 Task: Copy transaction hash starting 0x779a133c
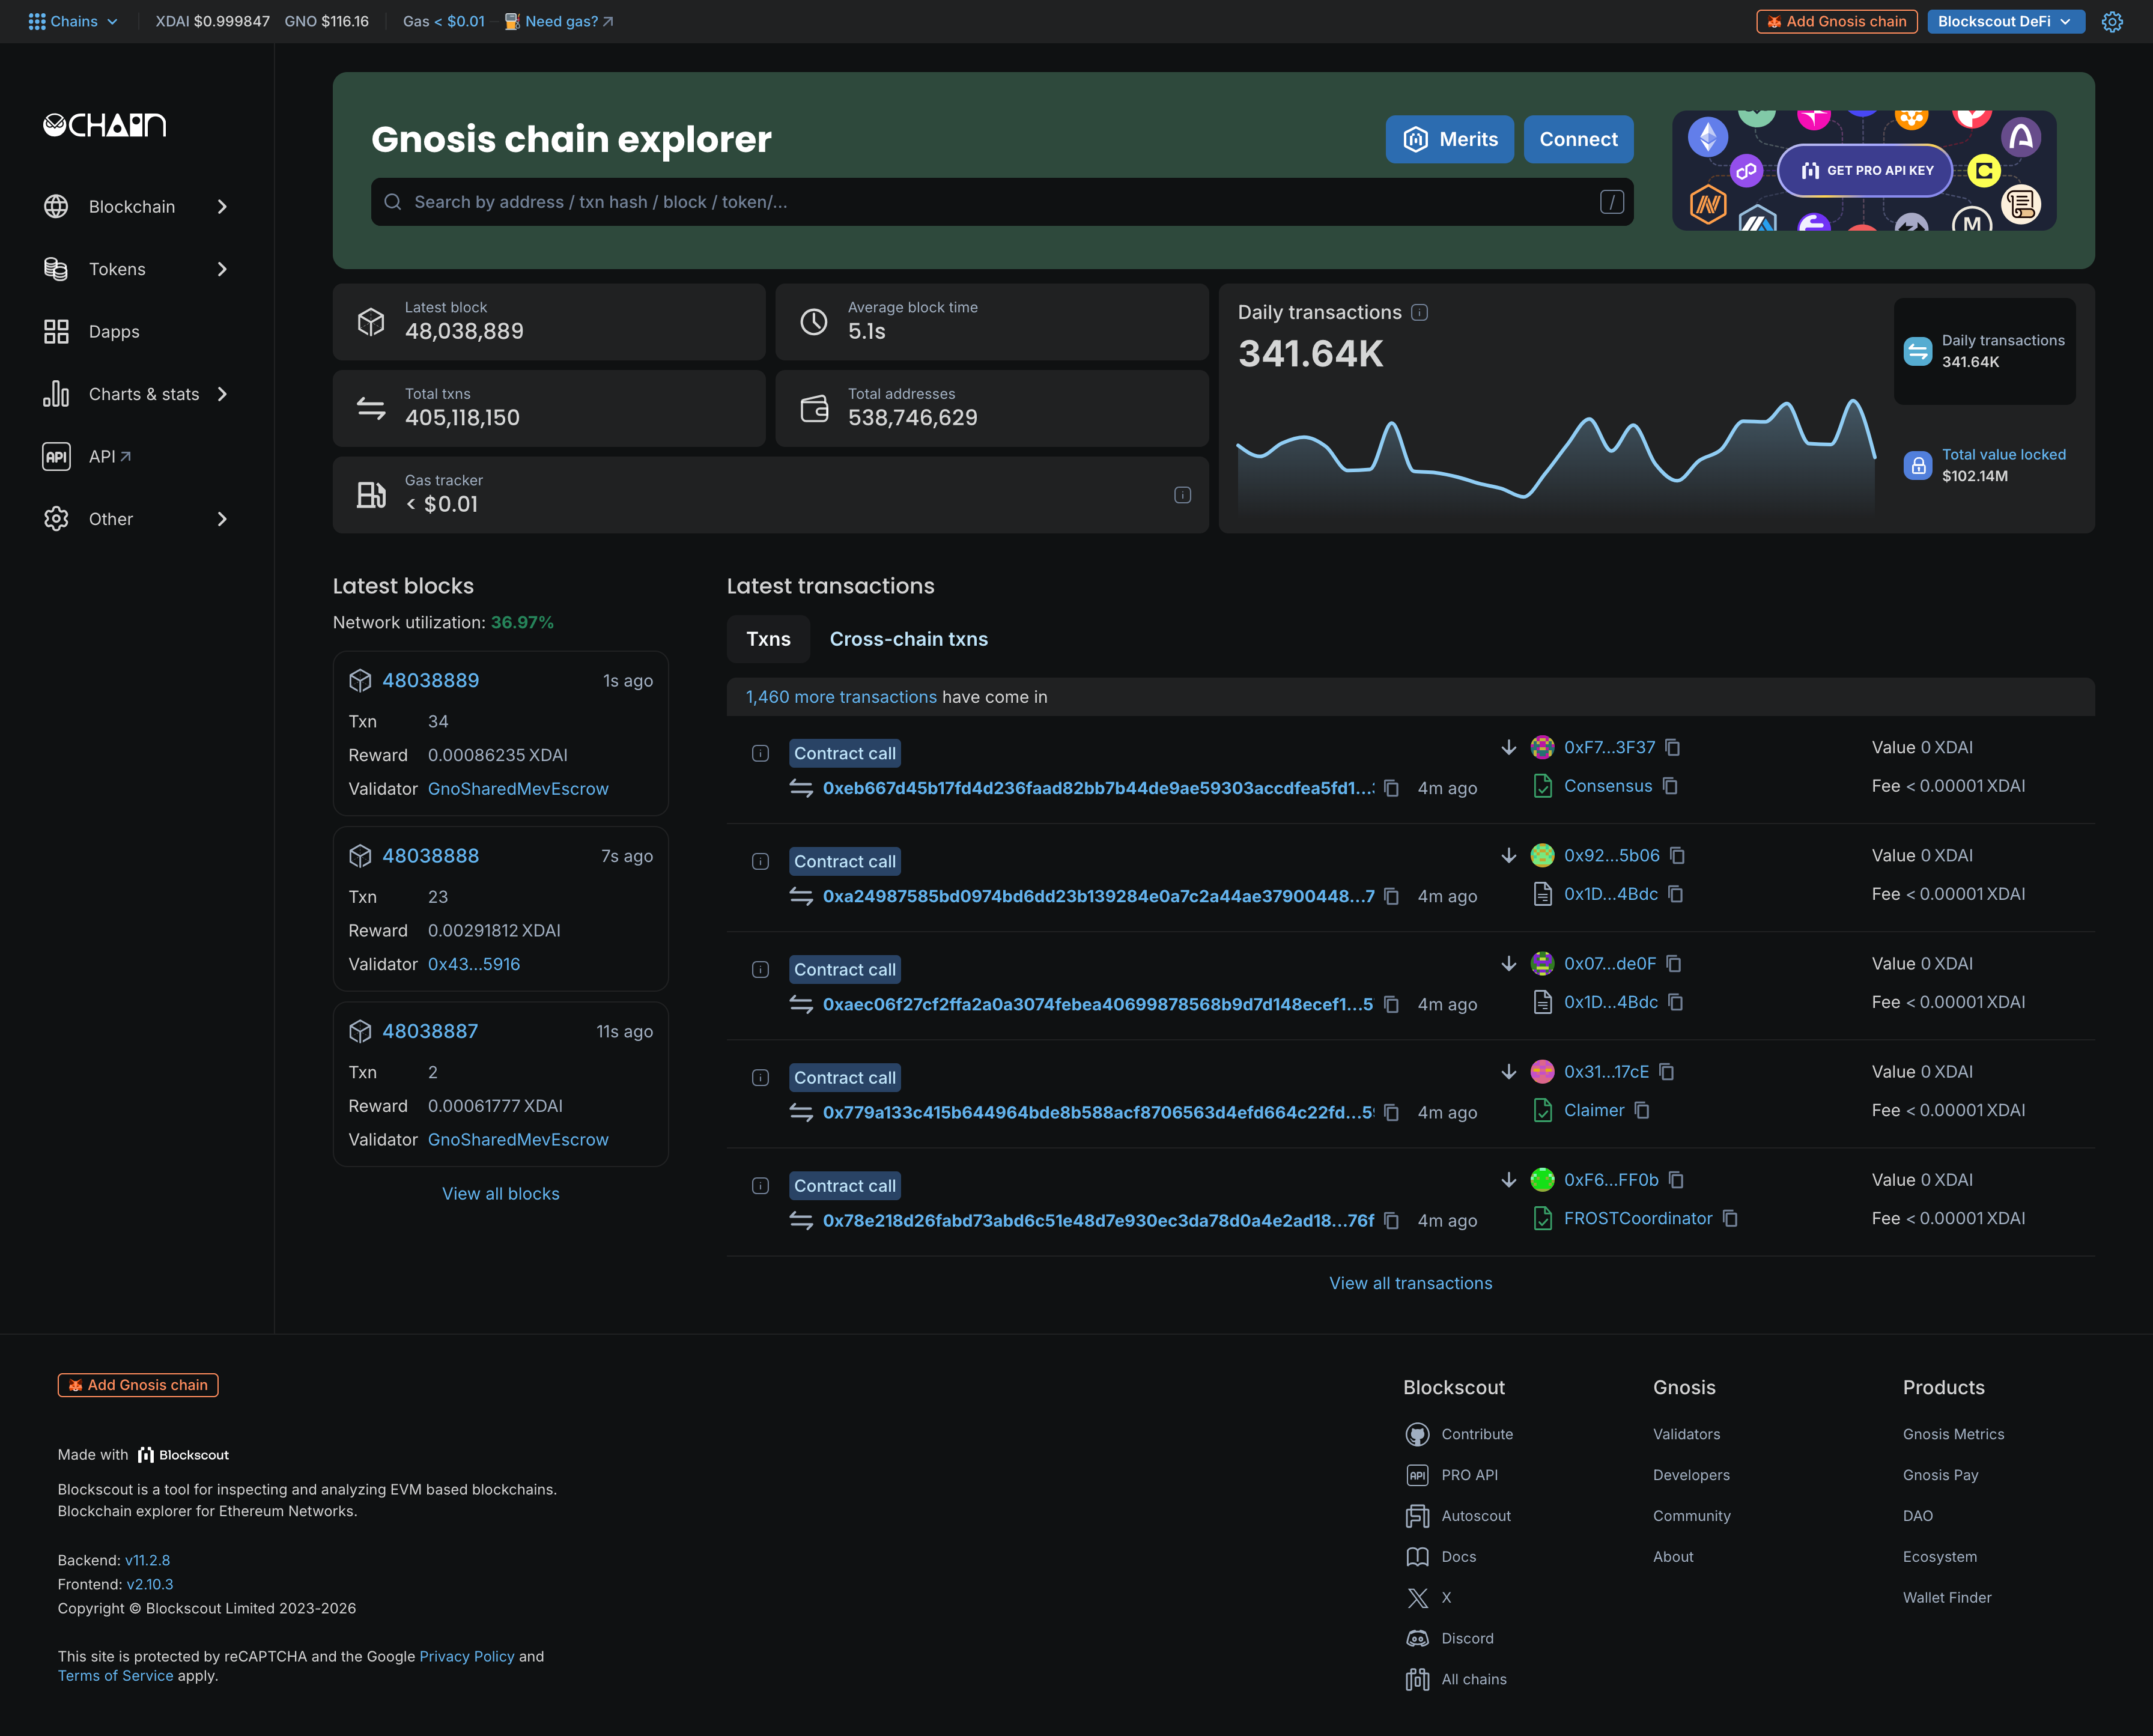click(x=1391, y=1112)
